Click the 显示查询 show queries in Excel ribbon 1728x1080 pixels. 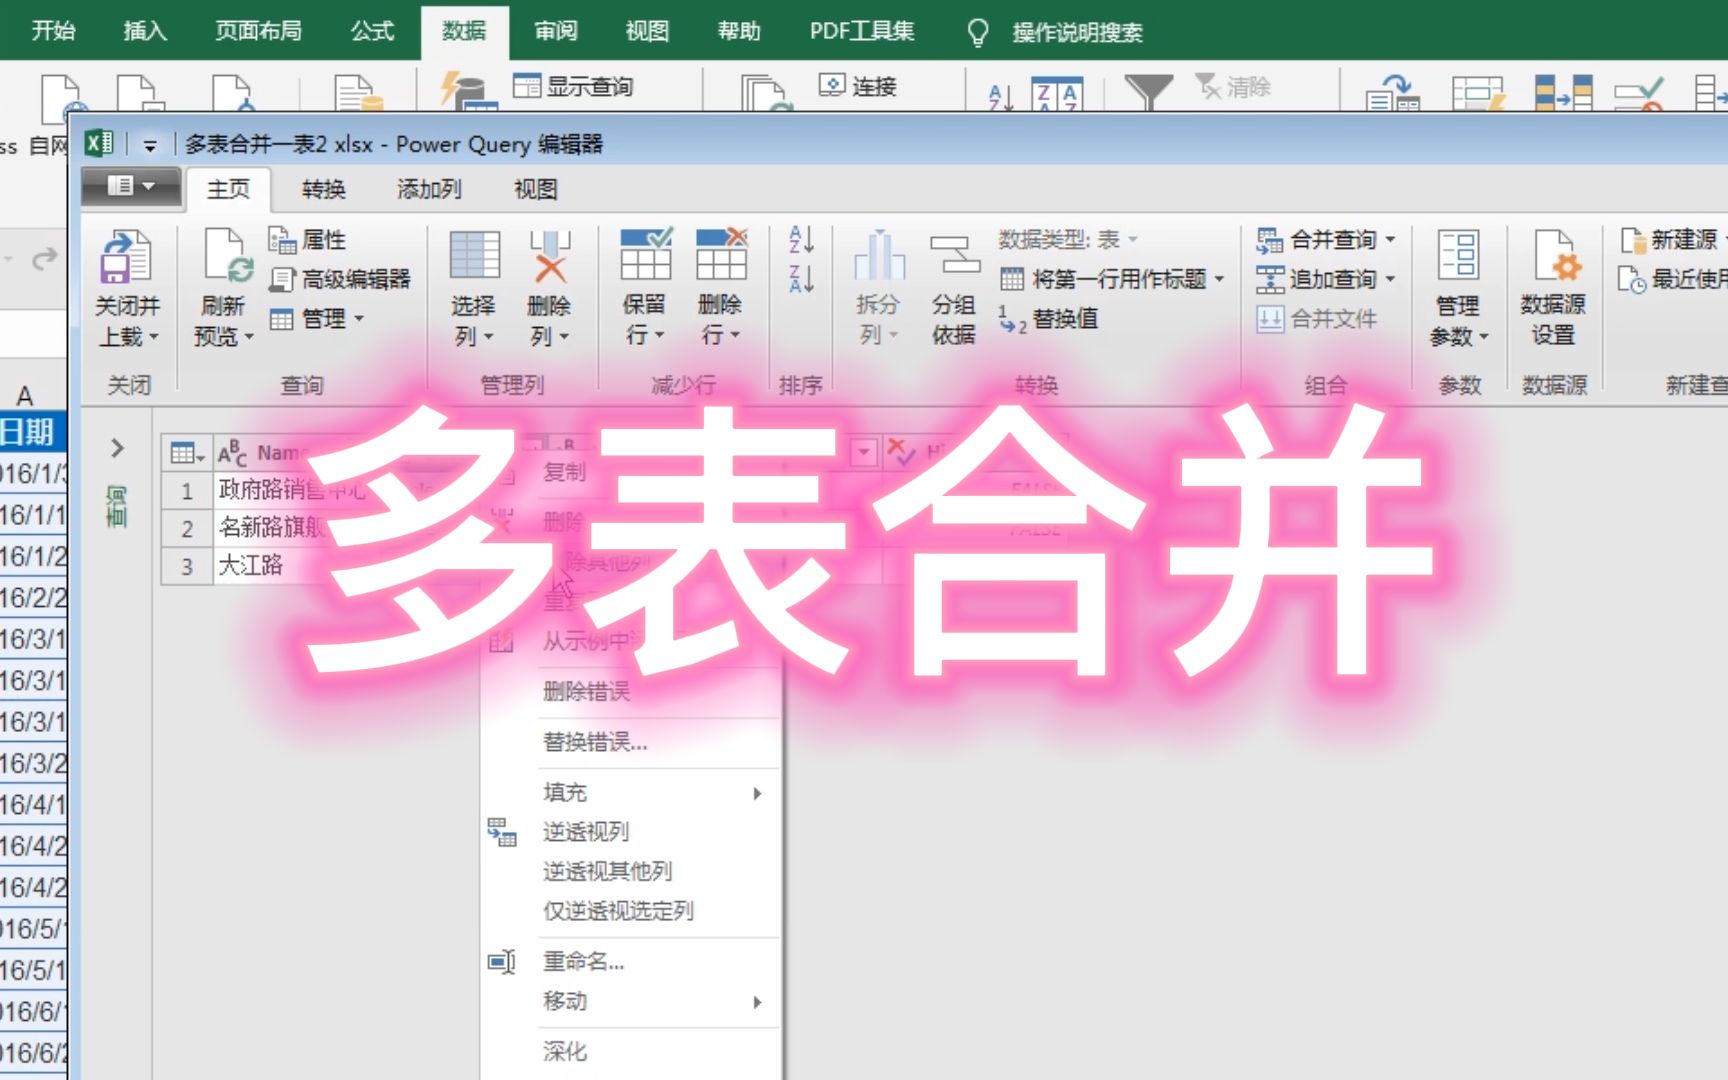click(x=572, y=87)
